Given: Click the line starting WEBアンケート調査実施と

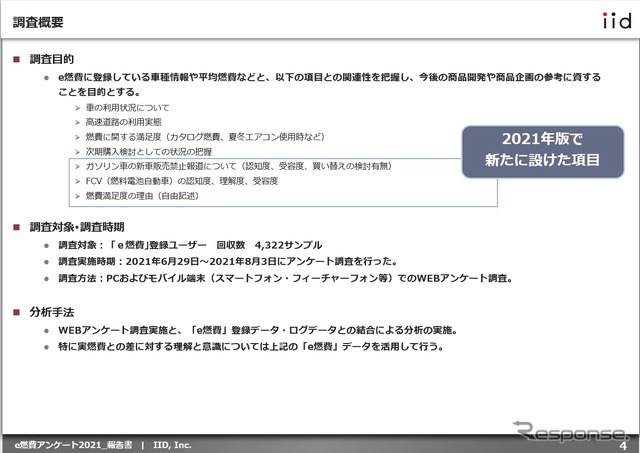Looking at the screenshot, I should [x=258, y=330].
